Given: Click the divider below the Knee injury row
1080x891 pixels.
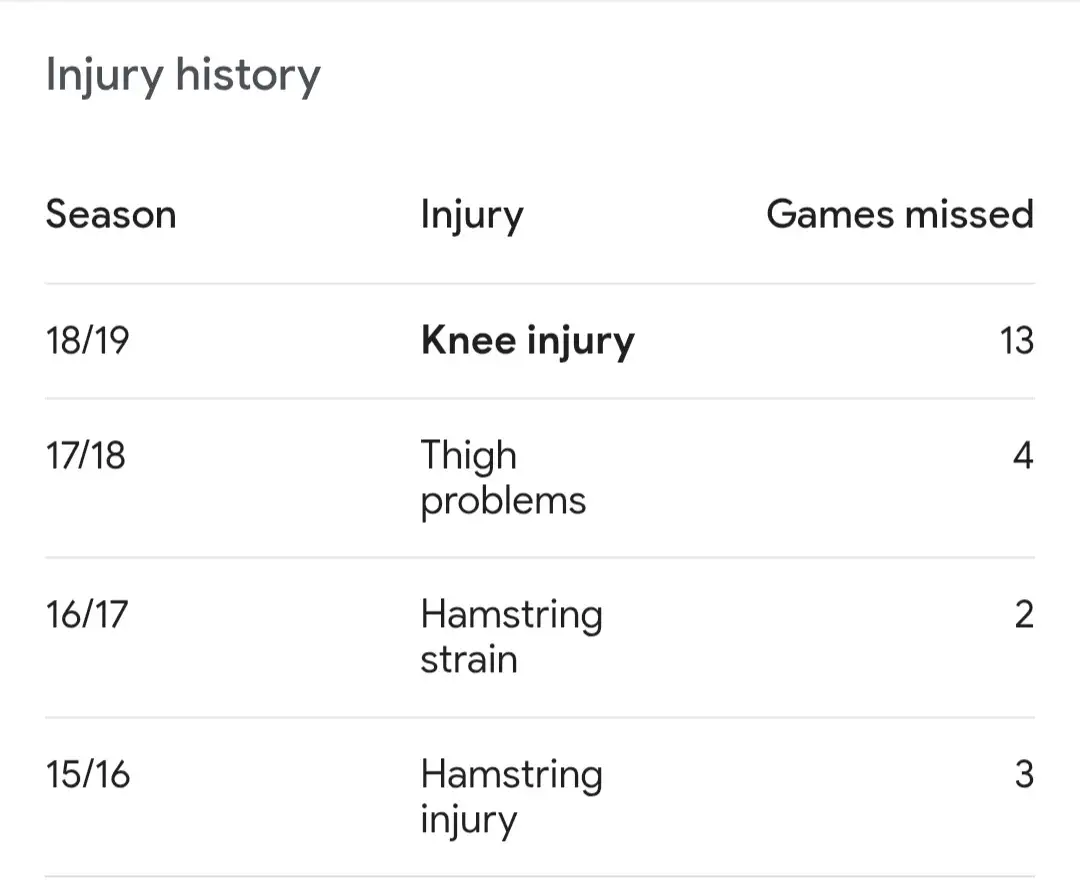Looking at the screenshot, I should point(540,398).
